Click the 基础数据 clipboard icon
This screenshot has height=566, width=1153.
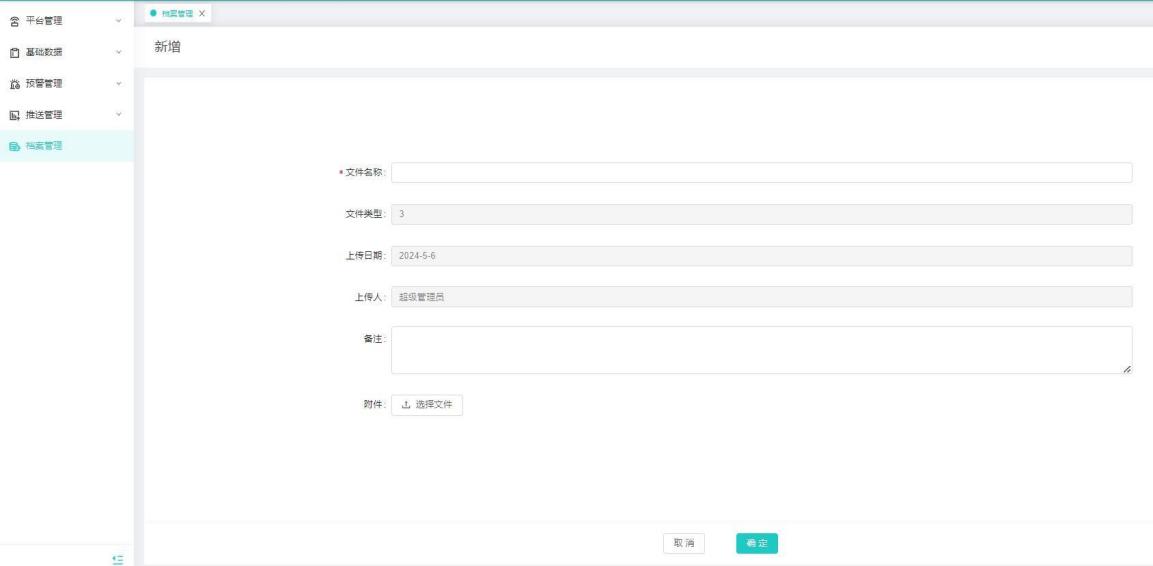point(14,51)
